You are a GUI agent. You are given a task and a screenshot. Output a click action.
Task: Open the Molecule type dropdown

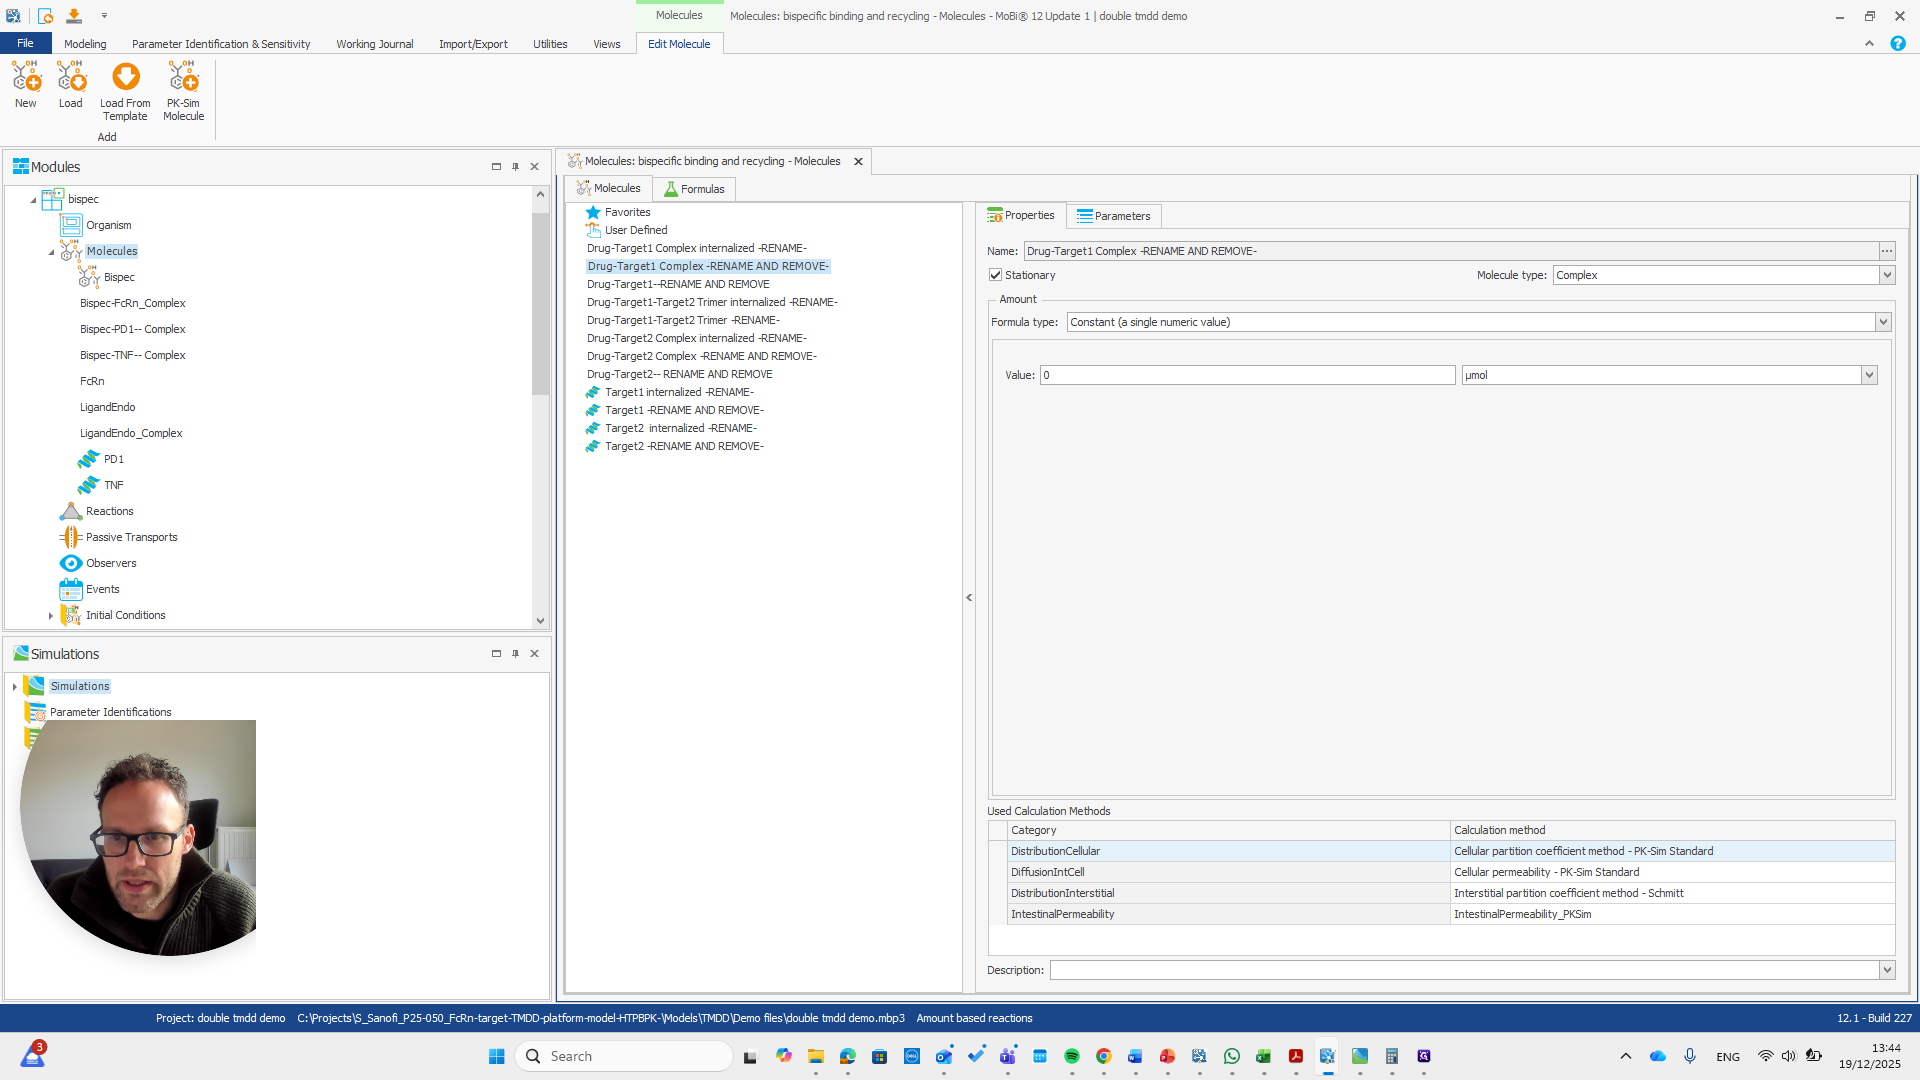1886,275
